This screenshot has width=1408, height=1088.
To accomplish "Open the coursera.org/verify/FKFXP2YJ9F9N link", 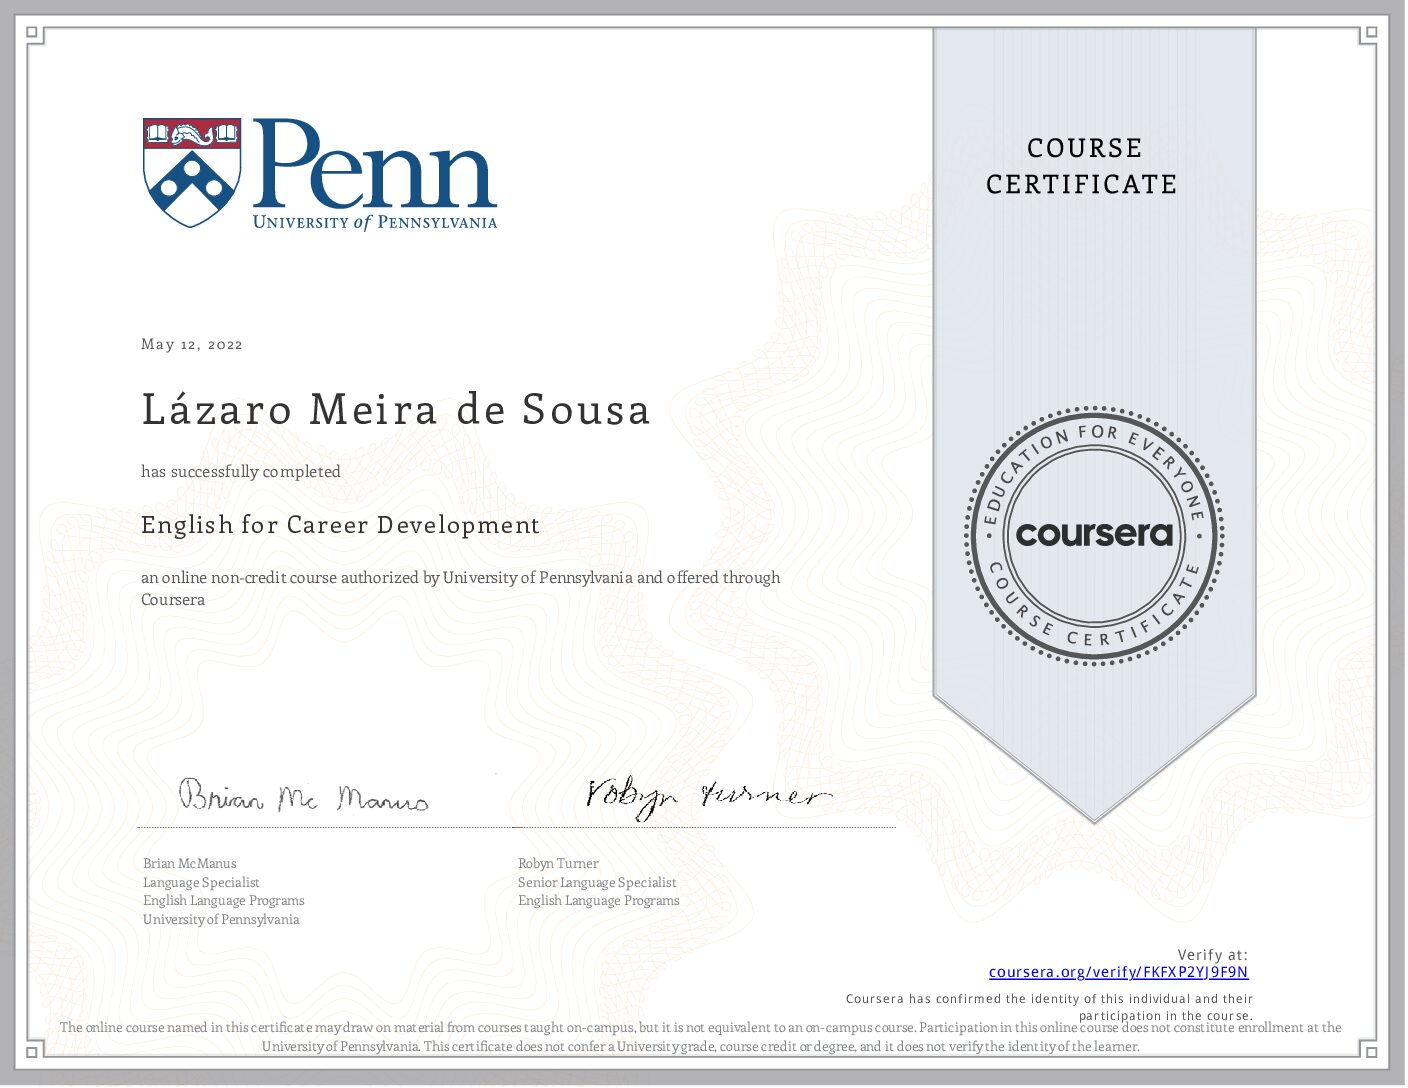I will pos(1118,972).
